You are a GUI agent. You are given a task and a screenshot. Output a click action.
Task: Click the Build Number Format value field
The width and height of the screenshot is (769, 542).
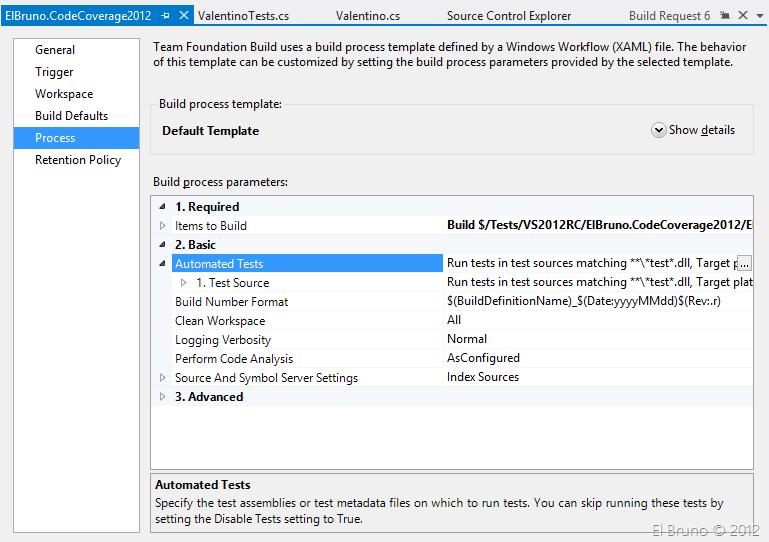pos(584,302)
